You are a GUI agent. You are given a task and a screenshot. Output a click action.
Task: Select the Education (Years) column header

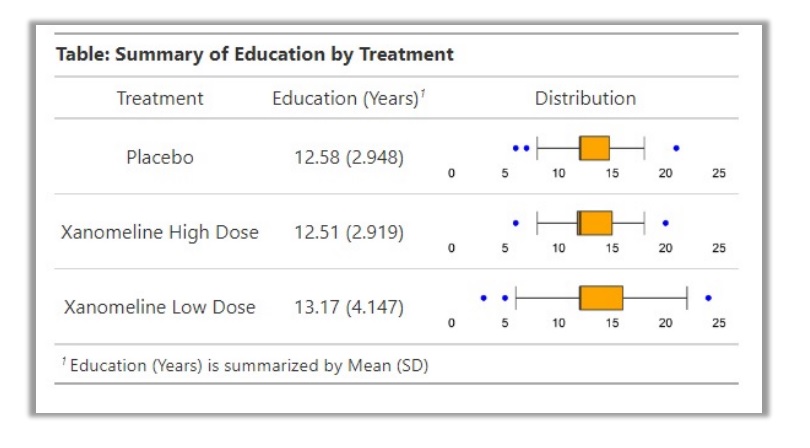coord(349,98)
